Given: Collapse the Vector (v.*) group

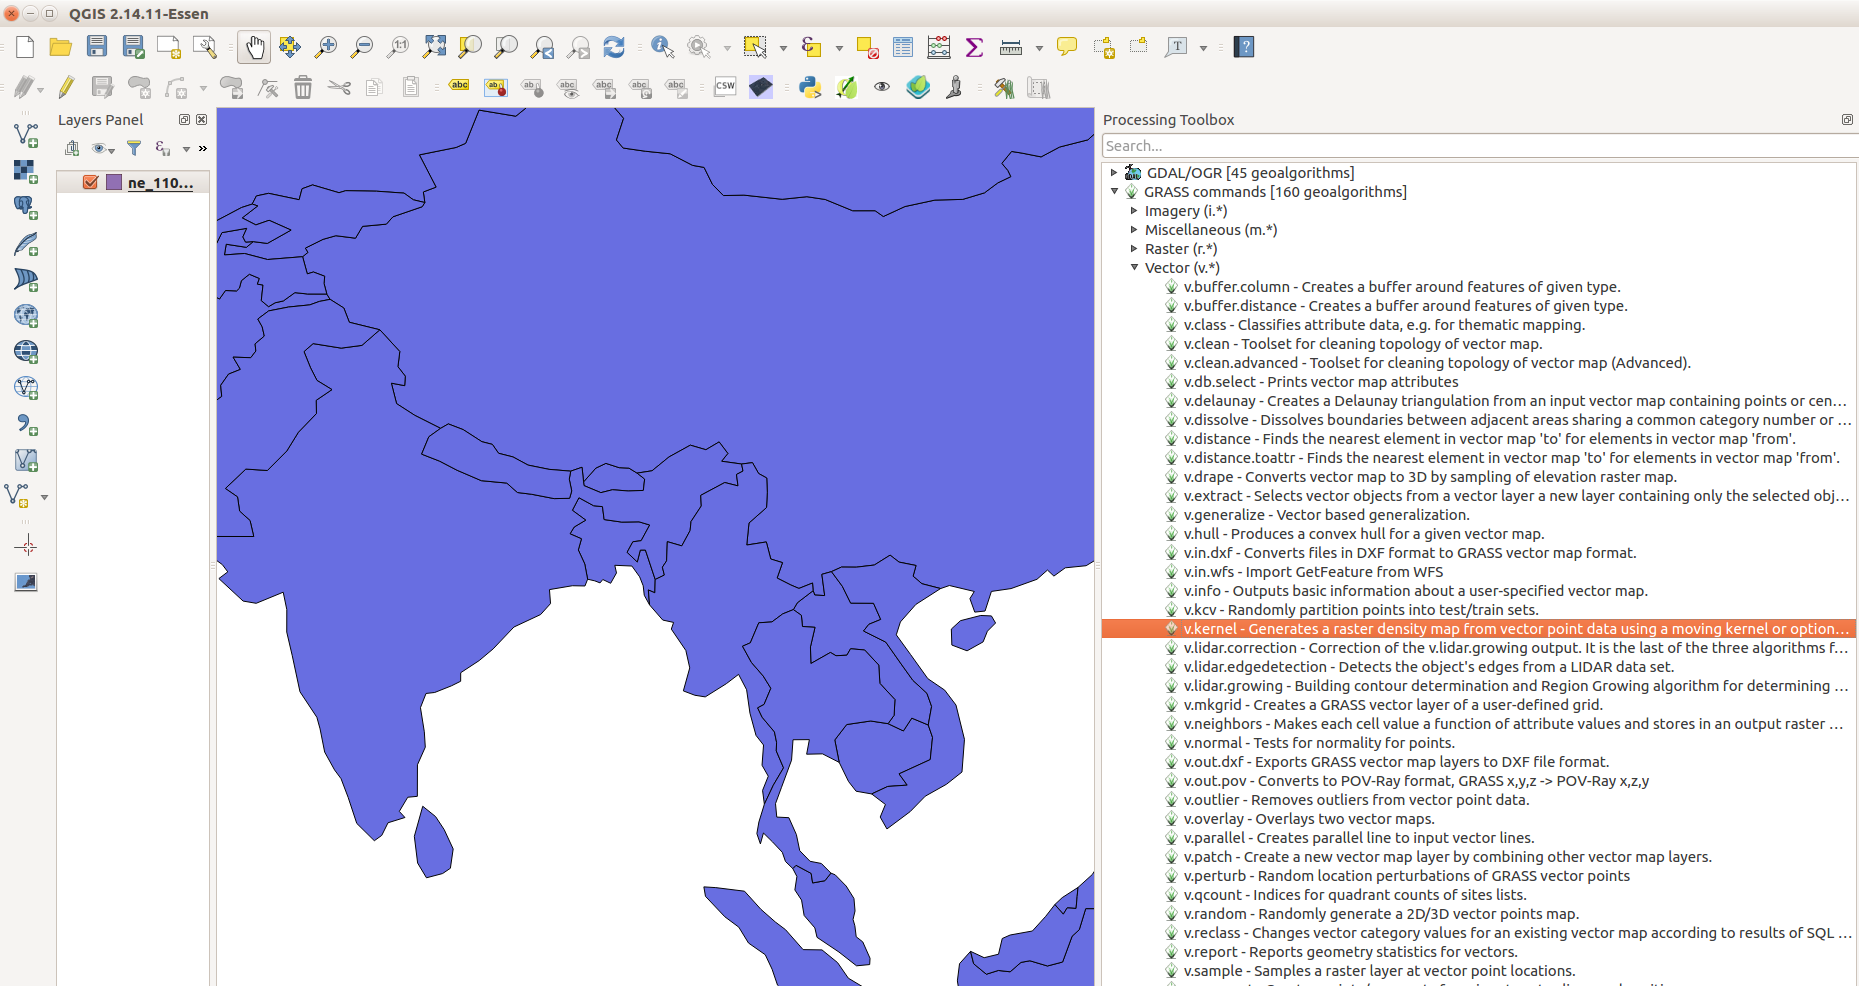Looking at the screenshot, I should click(1134, 268).
